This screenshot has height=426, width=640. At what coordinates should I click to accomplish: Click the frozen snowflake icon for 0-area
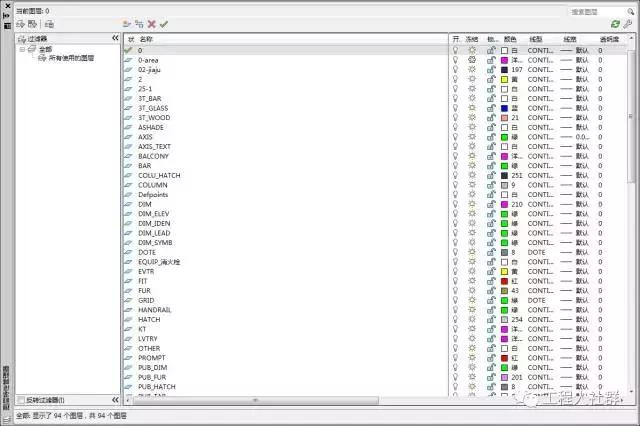coord(472,60)
